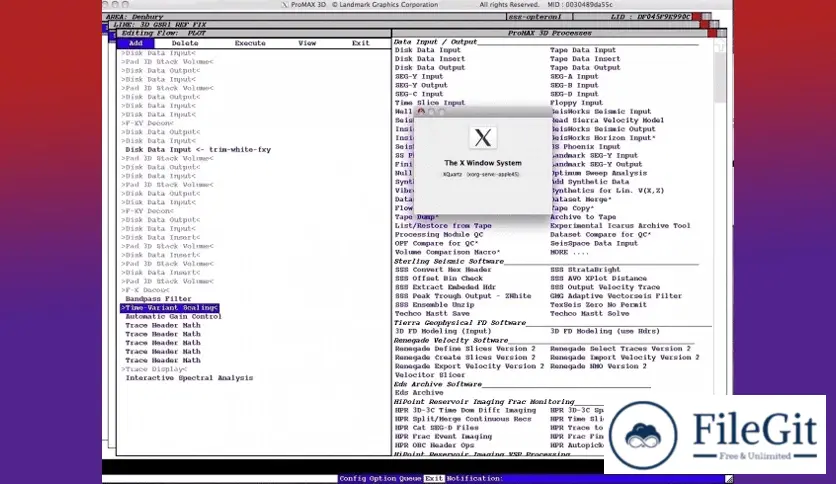Choose HPR Frac Event Imaging process
The width and height of the screenshot is (836, 484).
tap(443, 437)
